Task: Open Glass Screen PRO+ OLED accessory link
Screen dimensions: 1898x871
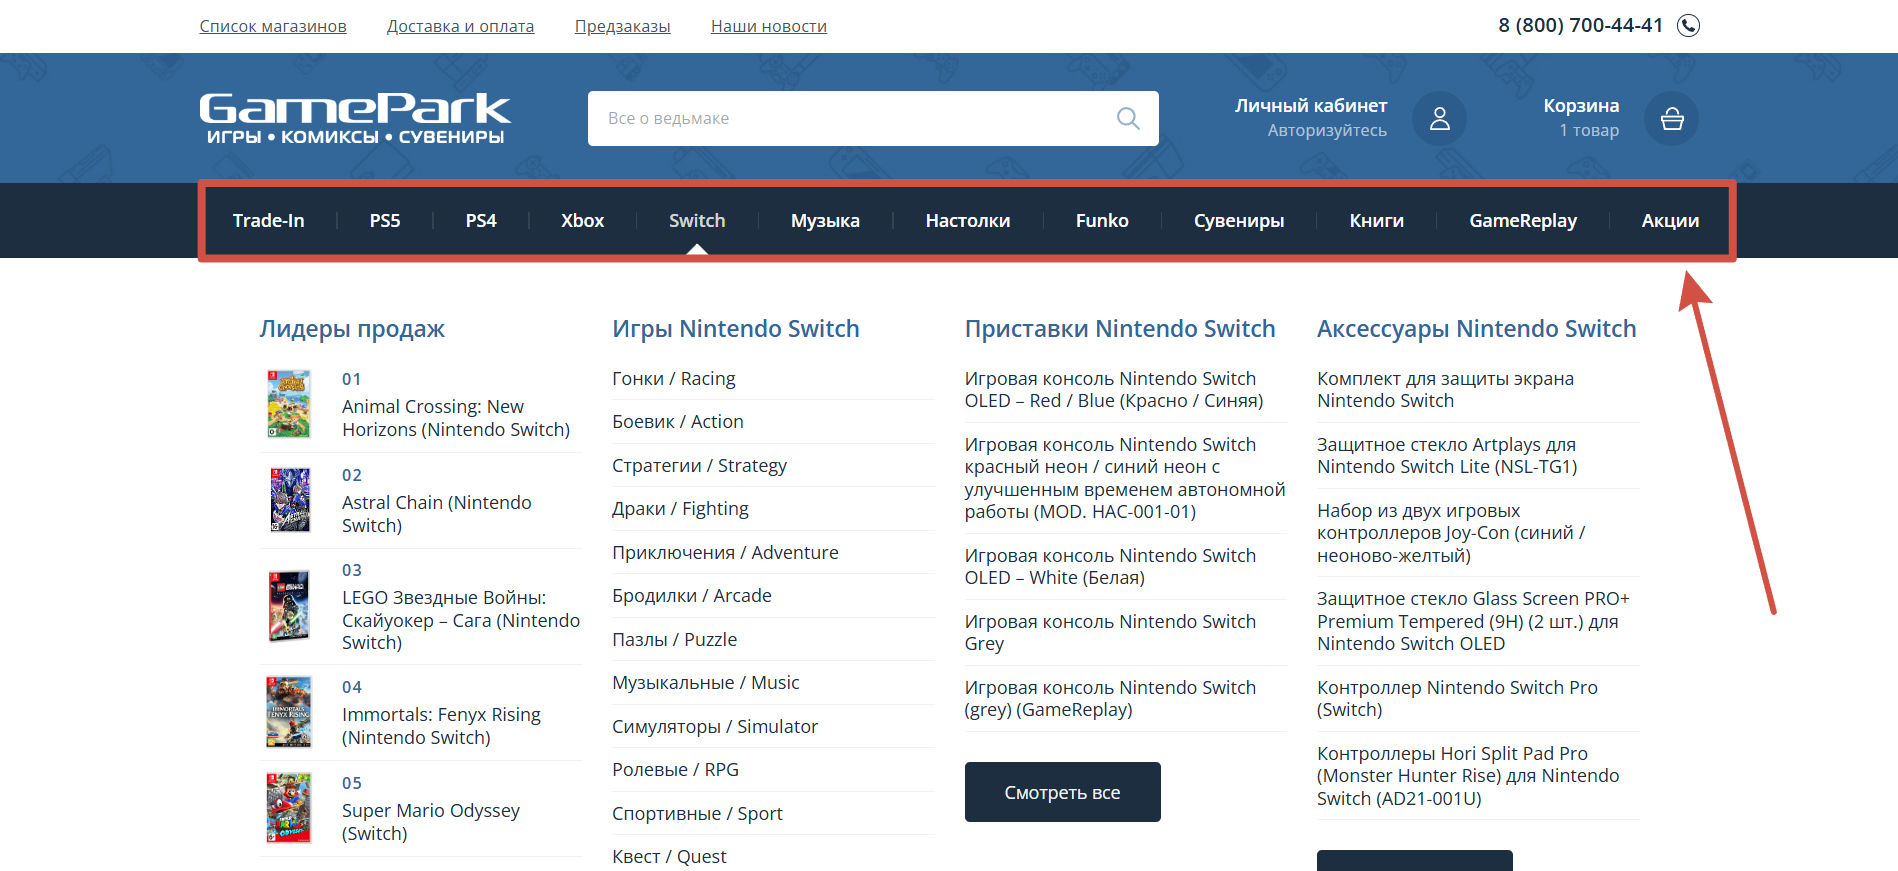Action: (x=1473, y=621)
